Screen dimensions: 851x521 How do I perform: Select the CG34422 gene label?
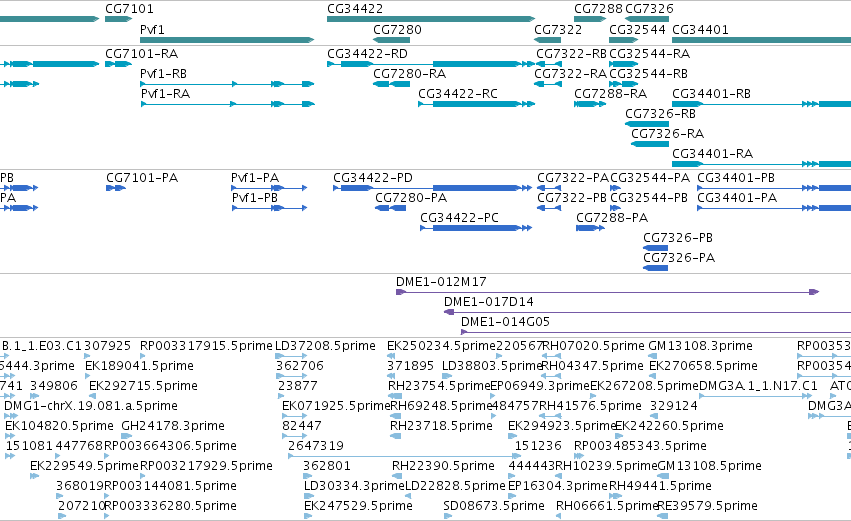click(355, 9)
